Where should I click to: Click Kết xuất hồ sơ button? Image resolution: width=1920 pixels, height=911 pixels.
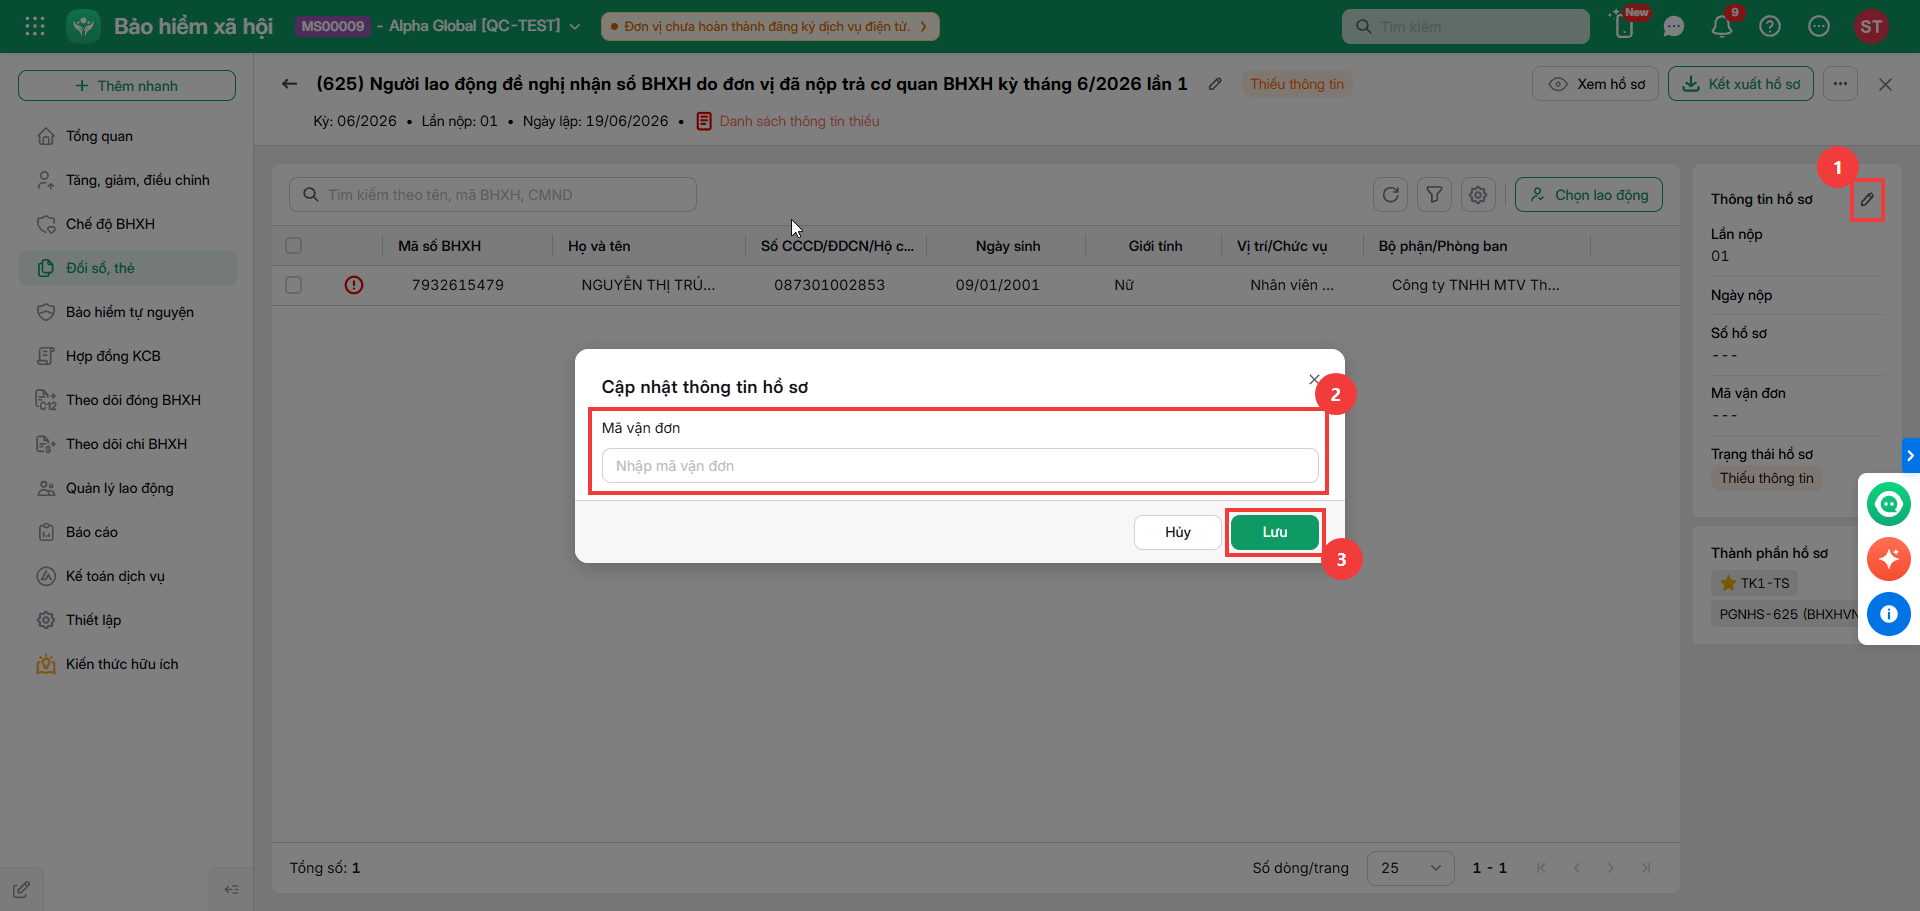[1741, 84]
